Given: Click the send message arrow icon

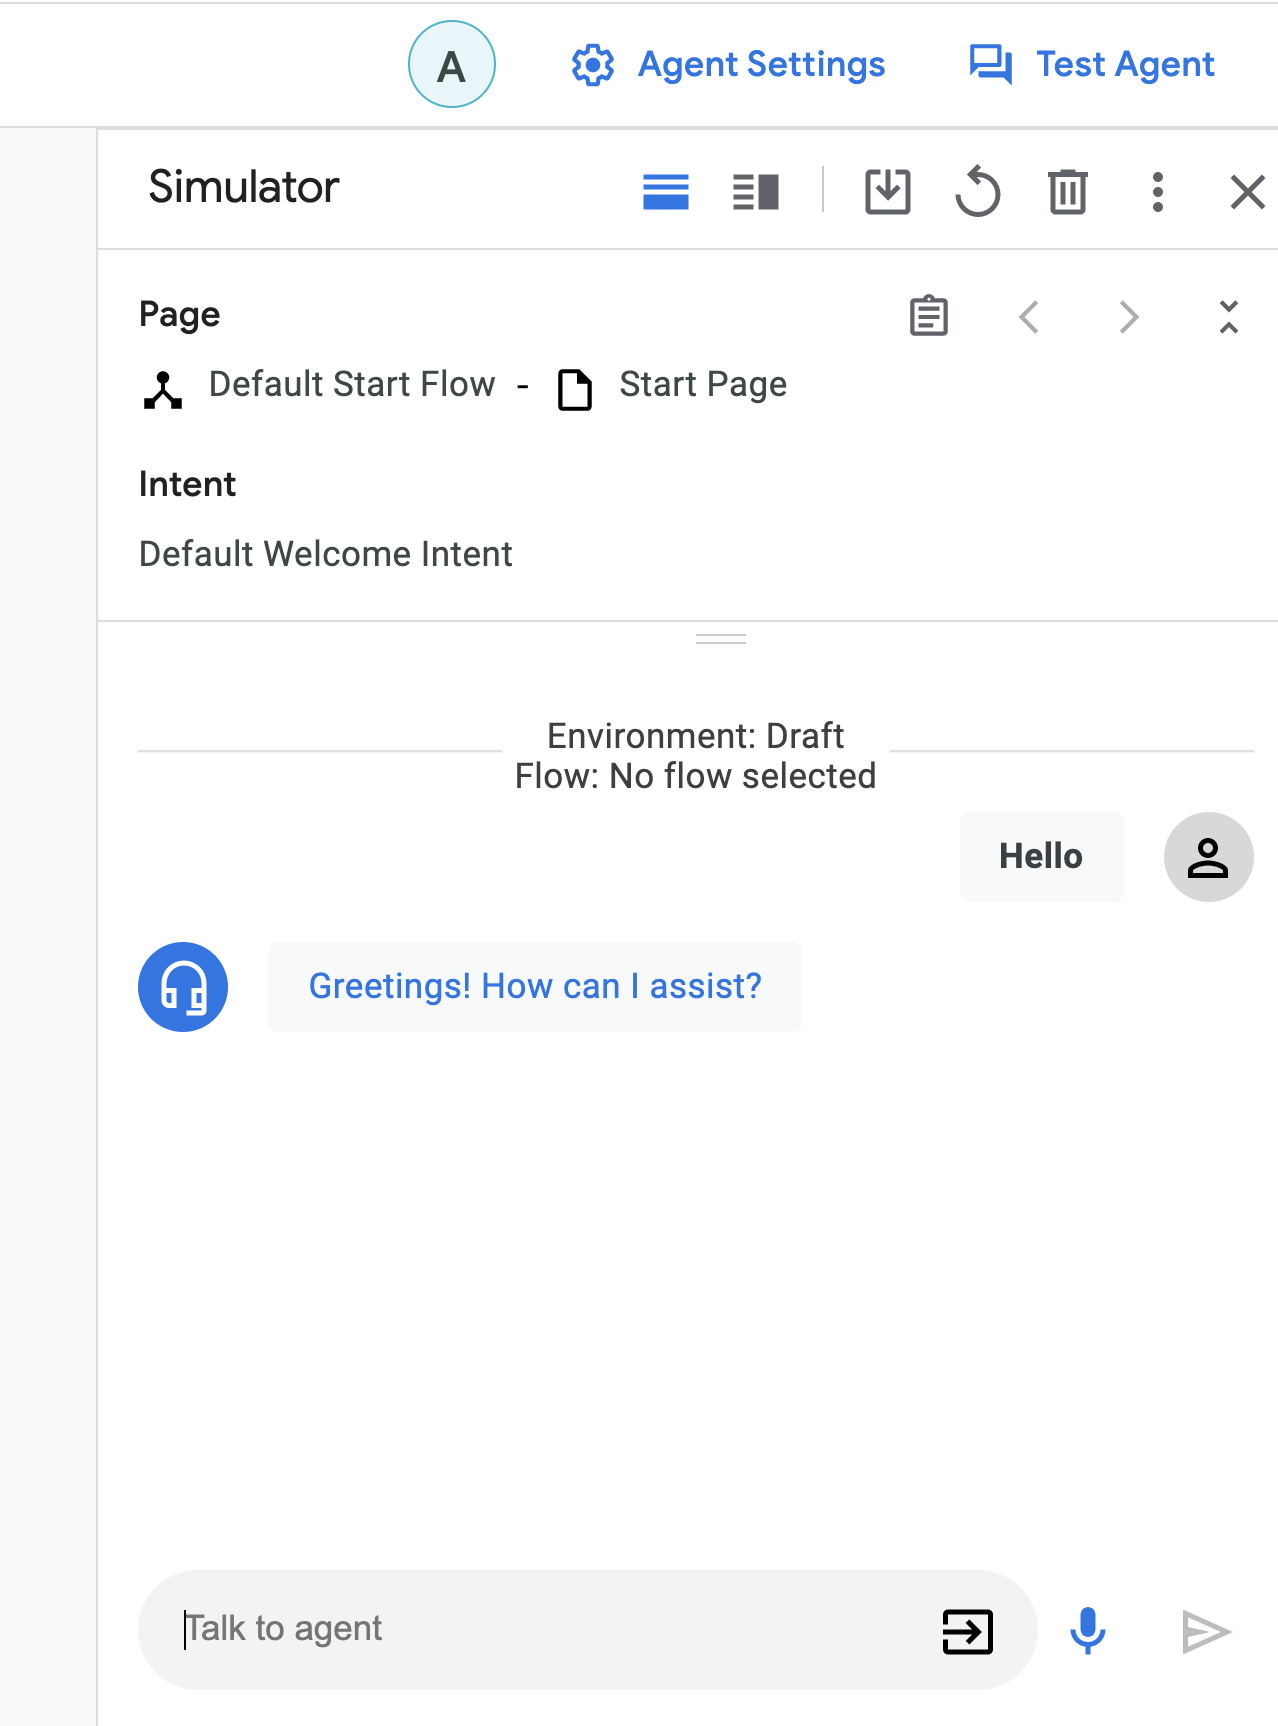Looking at the screenshot, I should pyautogui.click(x=1206, y=1632).
